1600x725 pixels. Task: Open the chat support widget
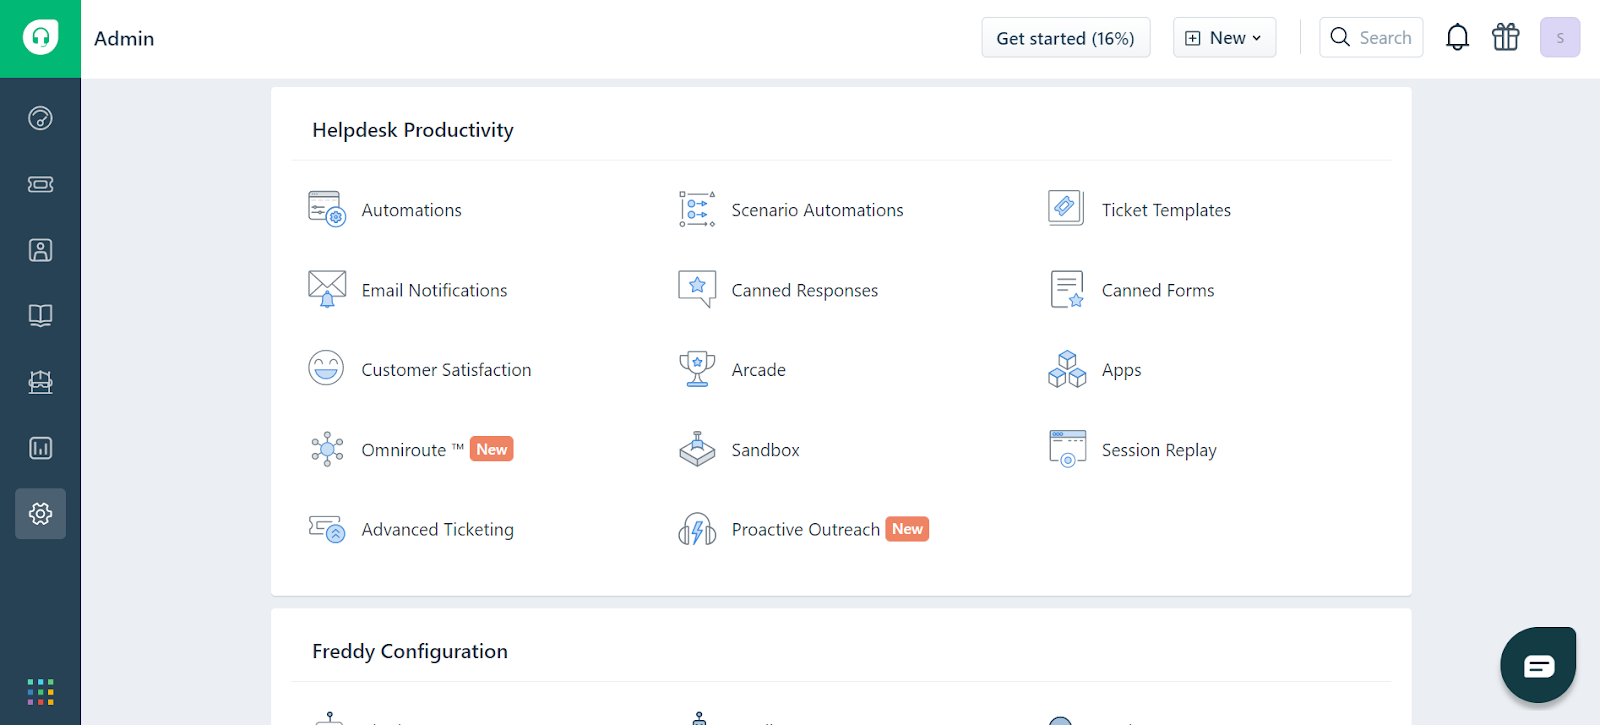tap(1538, 665)
